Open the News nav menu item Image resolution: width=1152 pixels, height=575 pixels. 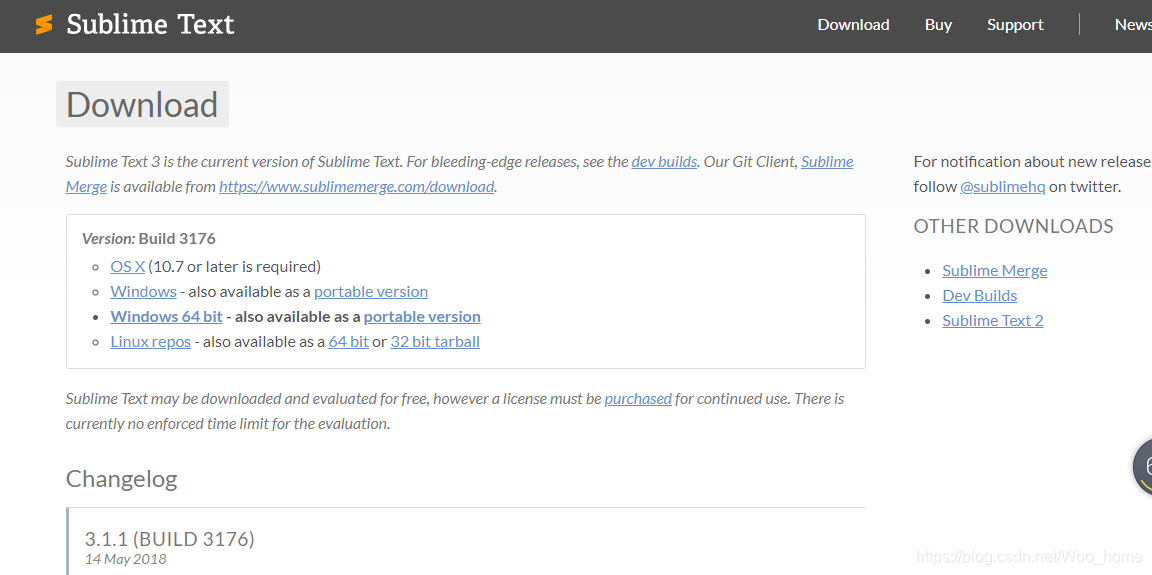click(x=1133, y=25)
